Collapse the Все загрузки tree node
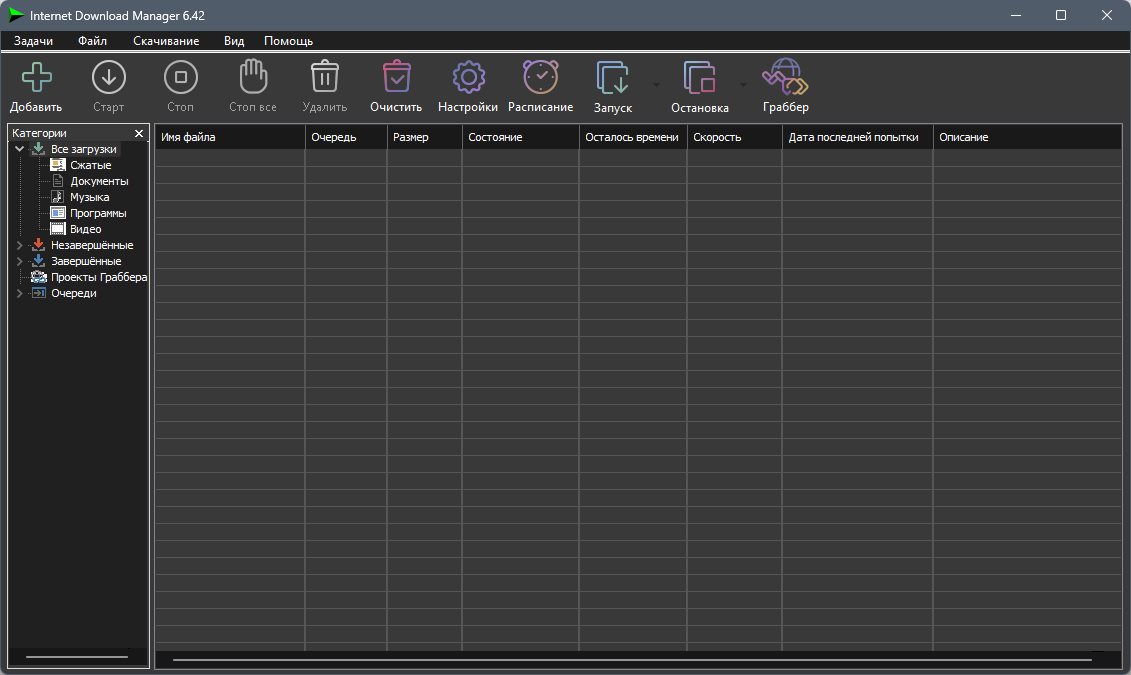The image size is (1131, 675). 19,149
